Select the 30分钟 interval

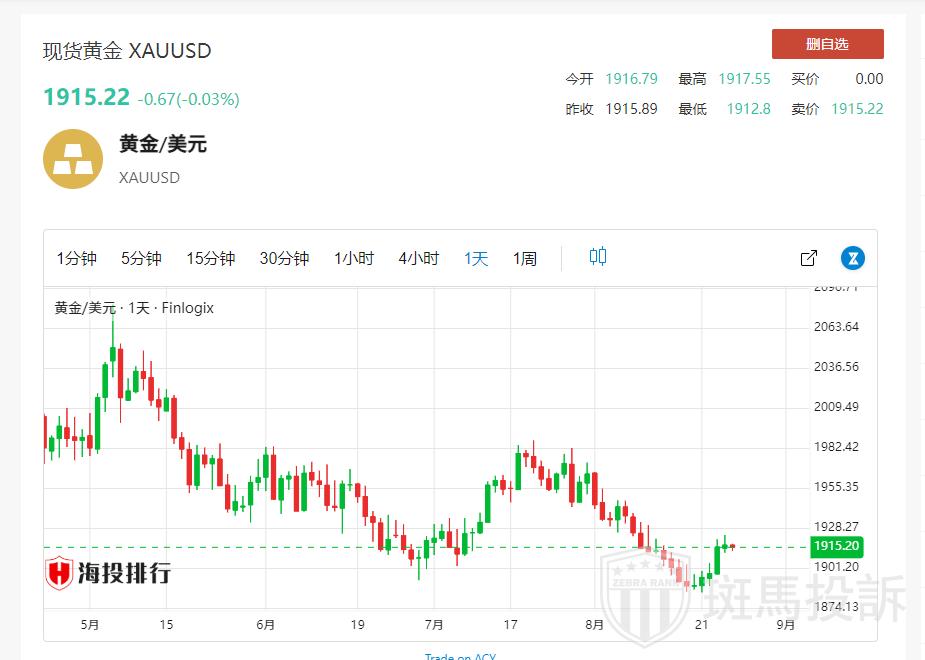tap(284, 258)
